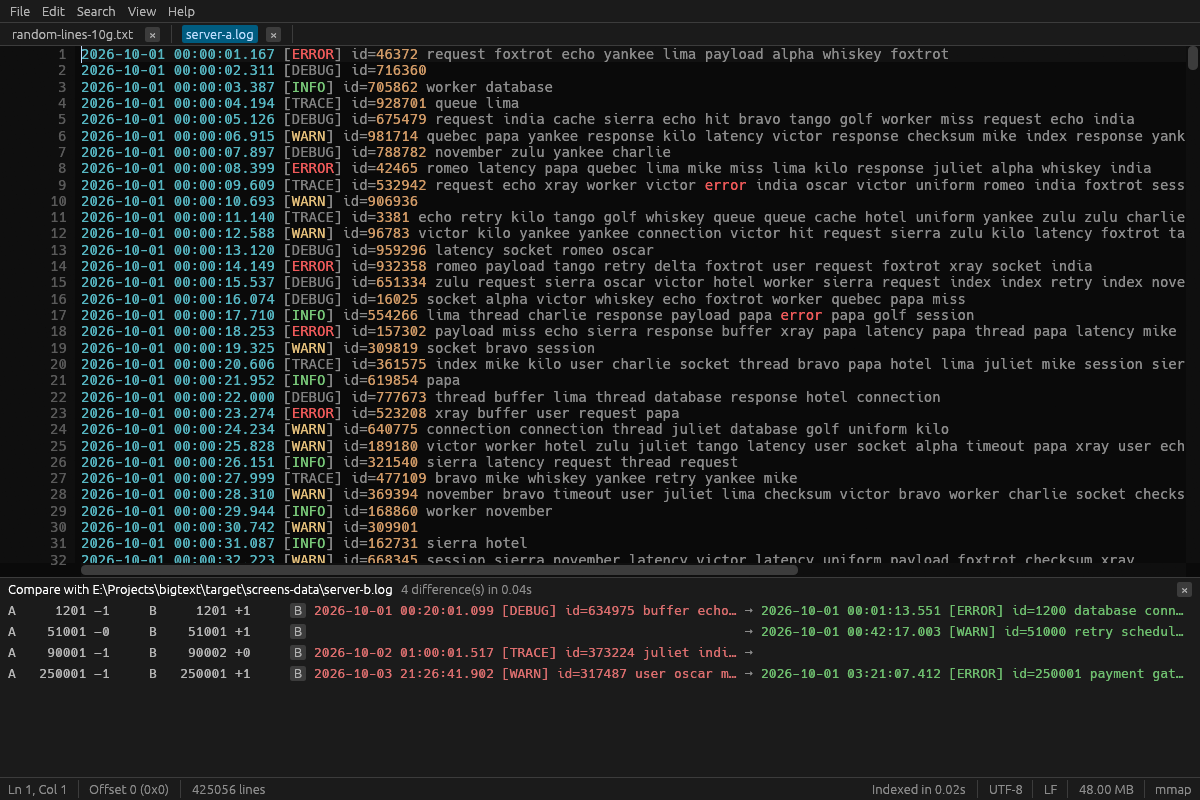Screen dimensions: 1200x800
Task: Click the Indexed in 0.02s status text
Action: click(x=919, y=789)
